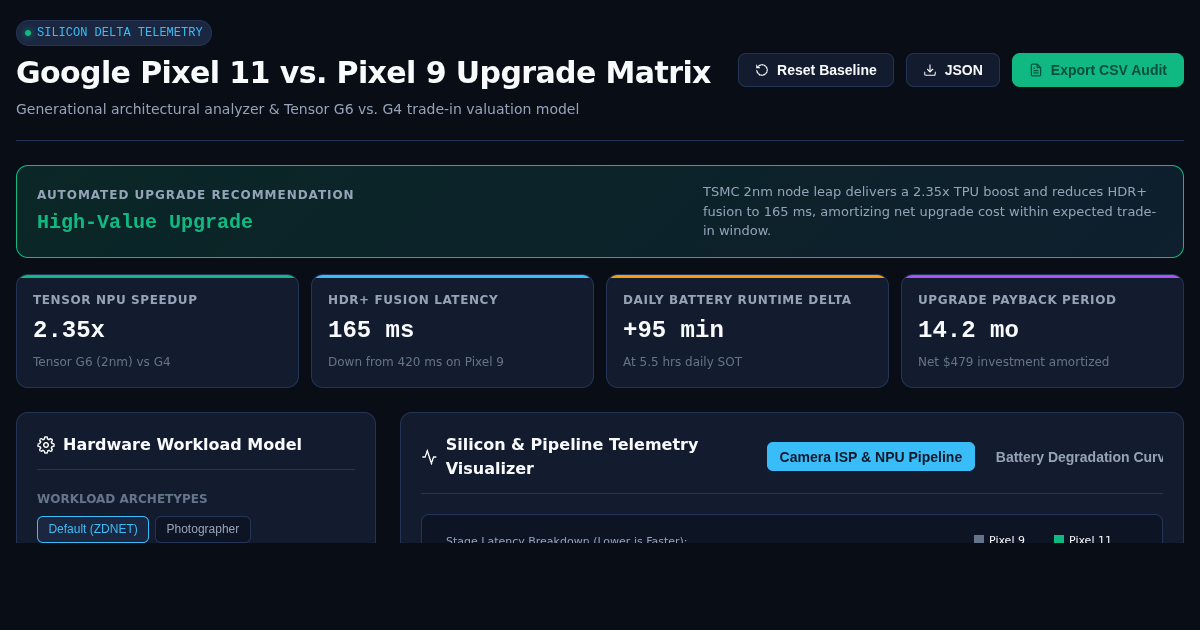Click the download icon in JSON button
This screenshot has height=630, width=1200.
[x=930, y=70]
